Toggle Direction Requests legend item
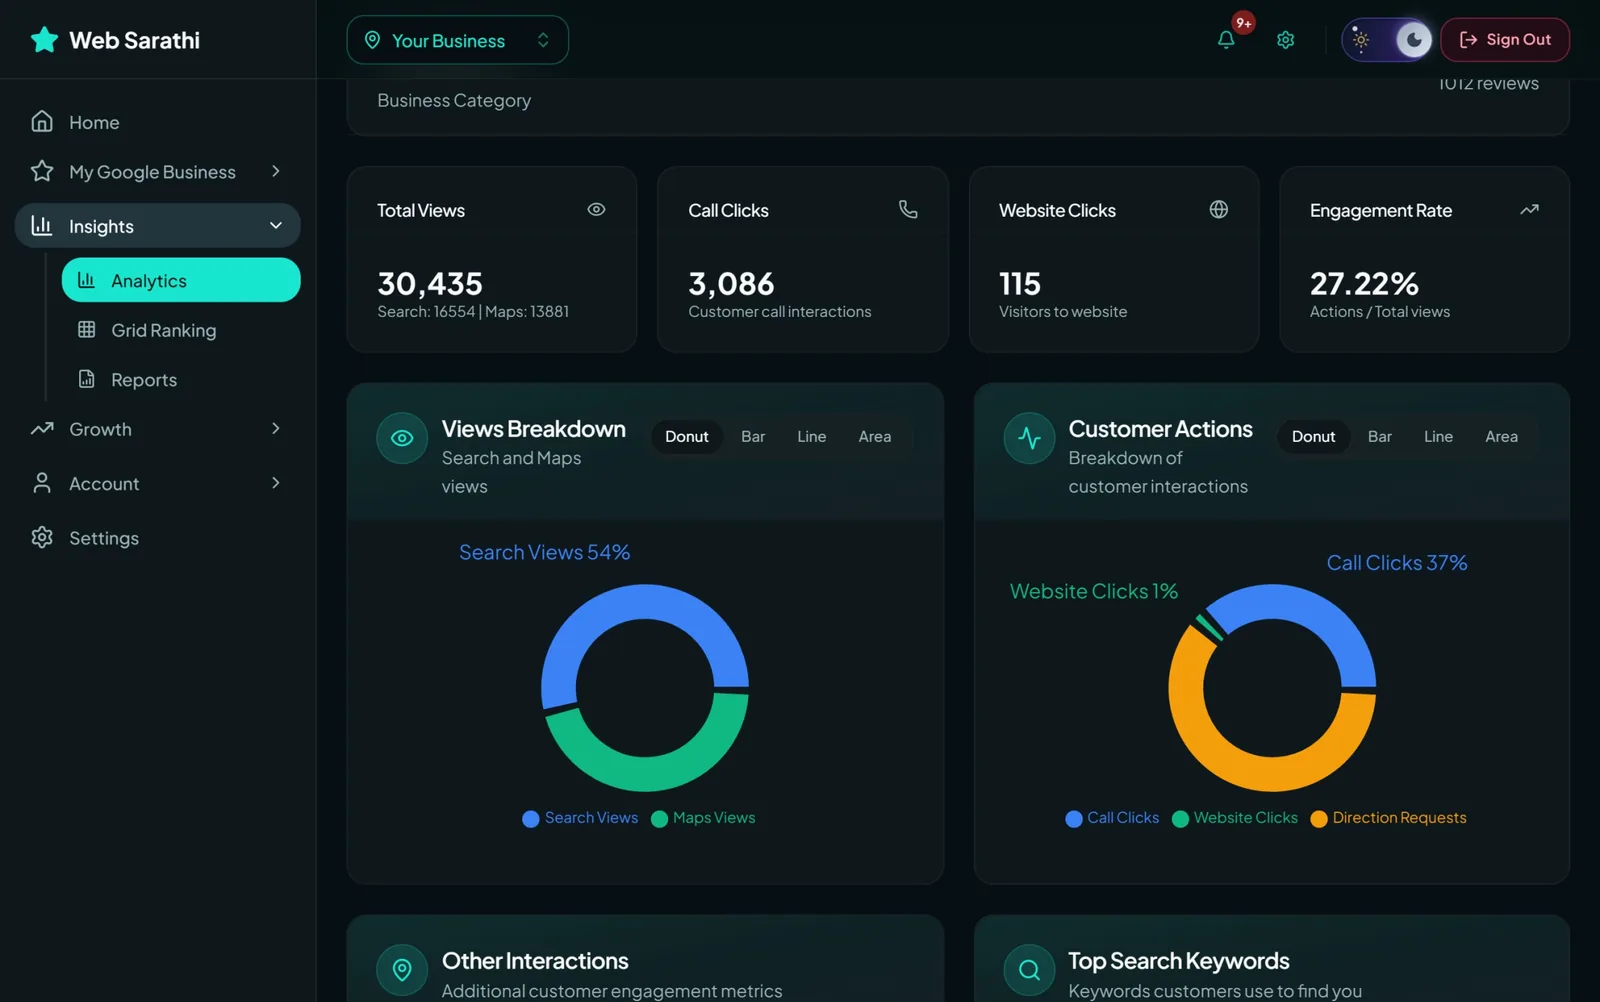 click(1388, 818)
